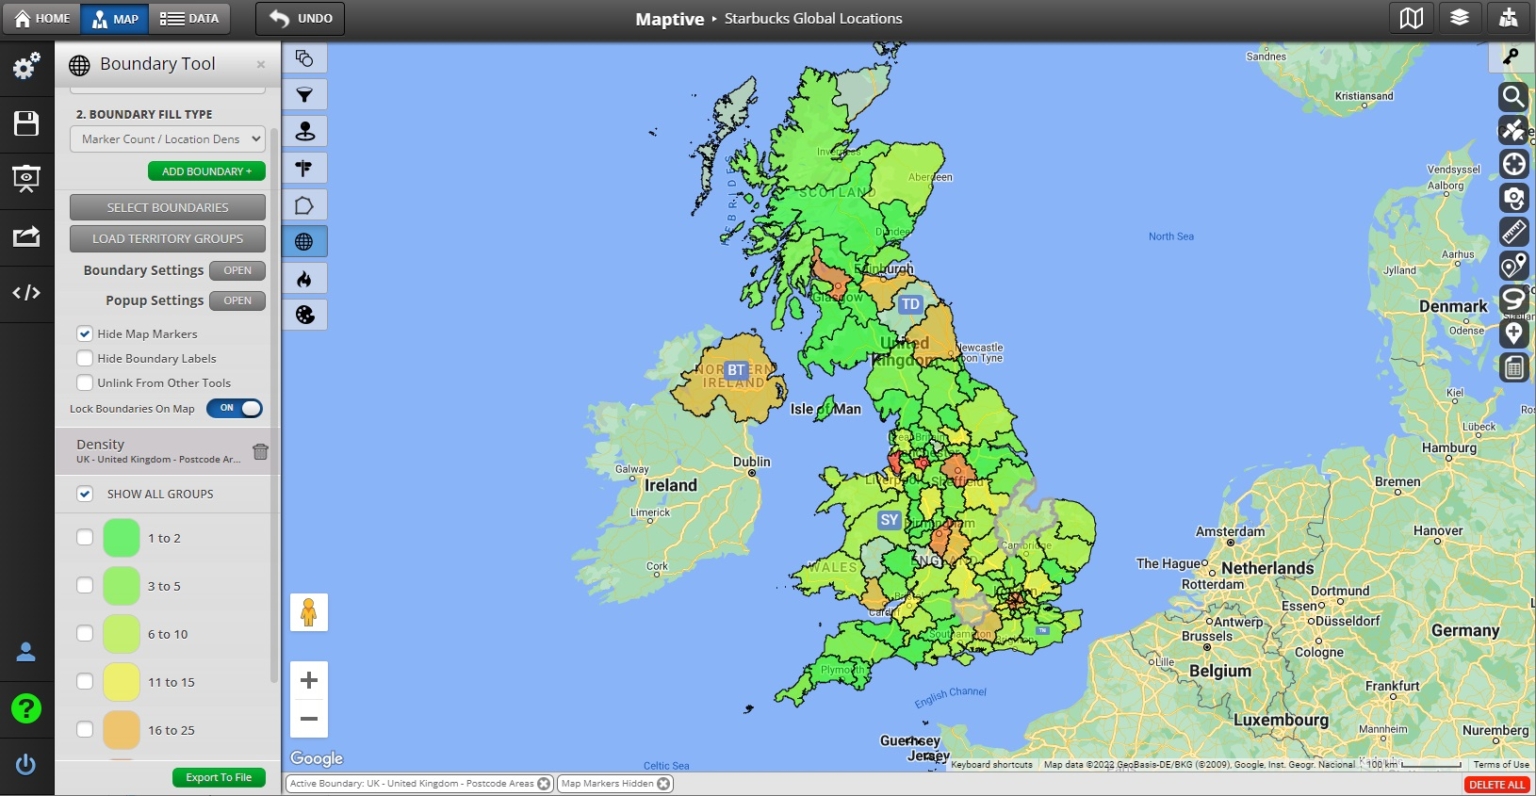
Task: Select the Filter tool funnel icon
Action: coord(304,95)
